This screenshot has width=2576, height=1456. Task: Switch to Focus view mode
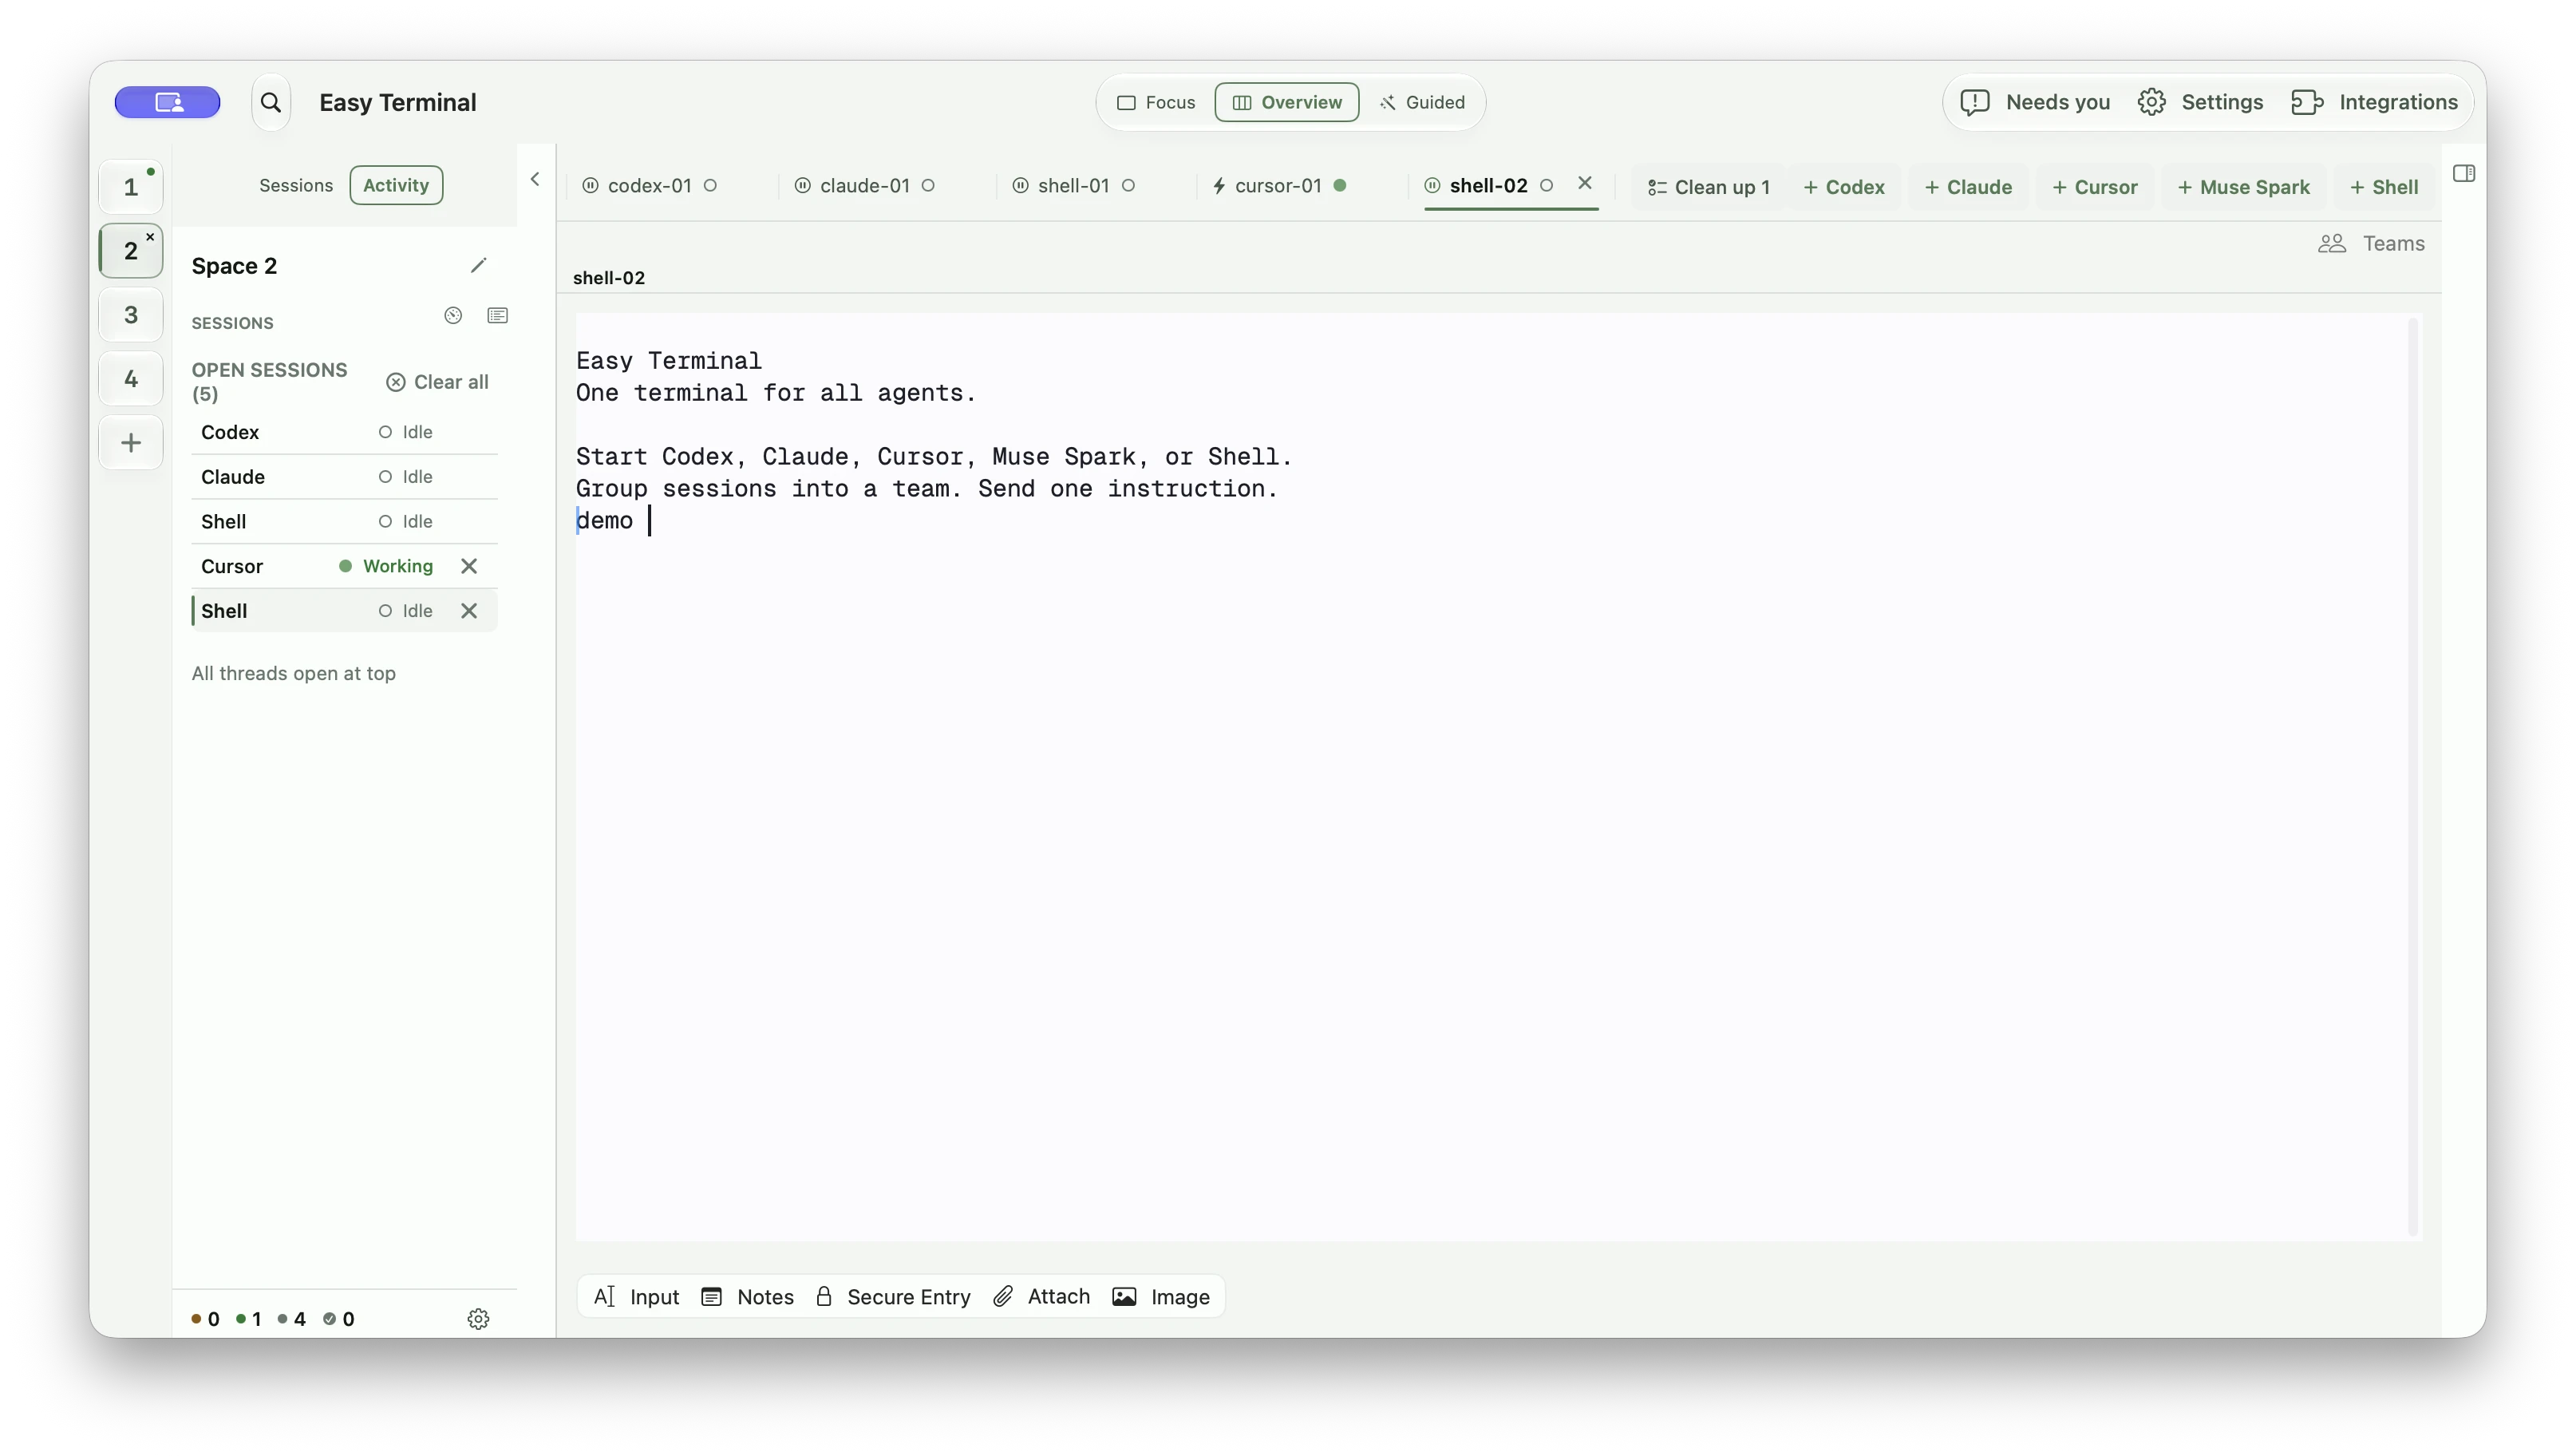[x=1156, y=102]
